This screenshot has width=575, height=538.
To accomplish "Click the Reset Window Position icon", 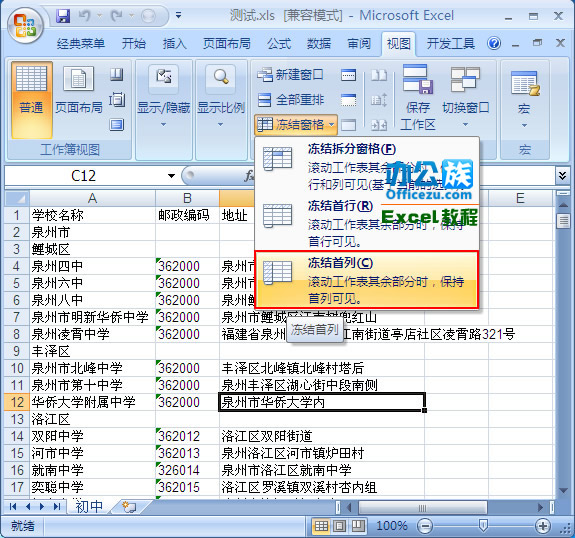I will pos(379,125).
